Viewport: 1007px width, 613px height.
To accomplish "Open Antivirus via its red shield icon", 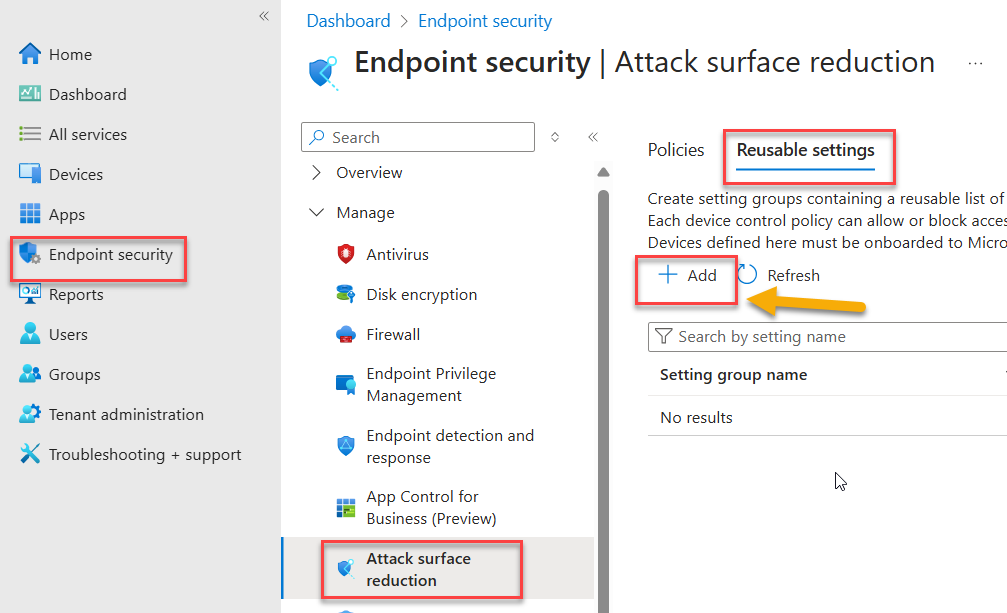I will pyautogui.click(x=346, y=254).
